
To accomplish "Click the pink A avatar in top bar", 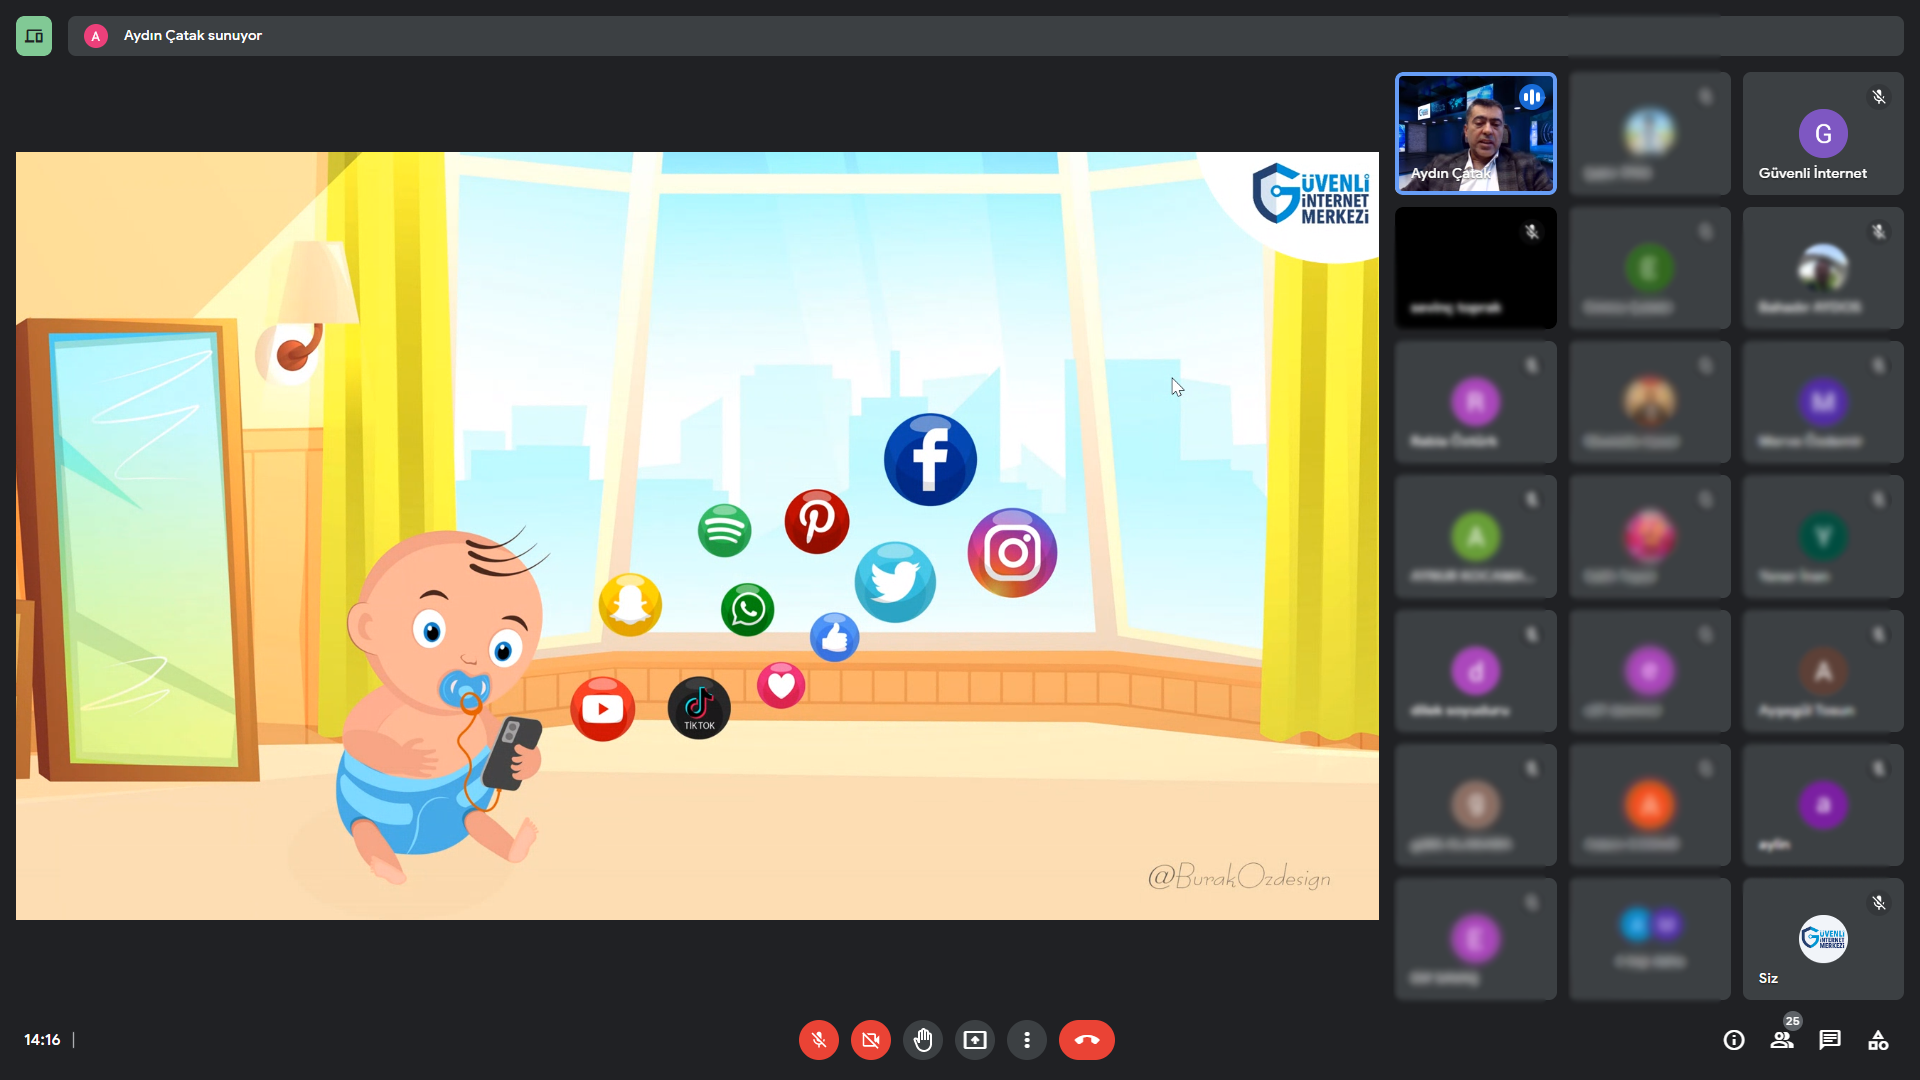I will (x=96, y=36).
